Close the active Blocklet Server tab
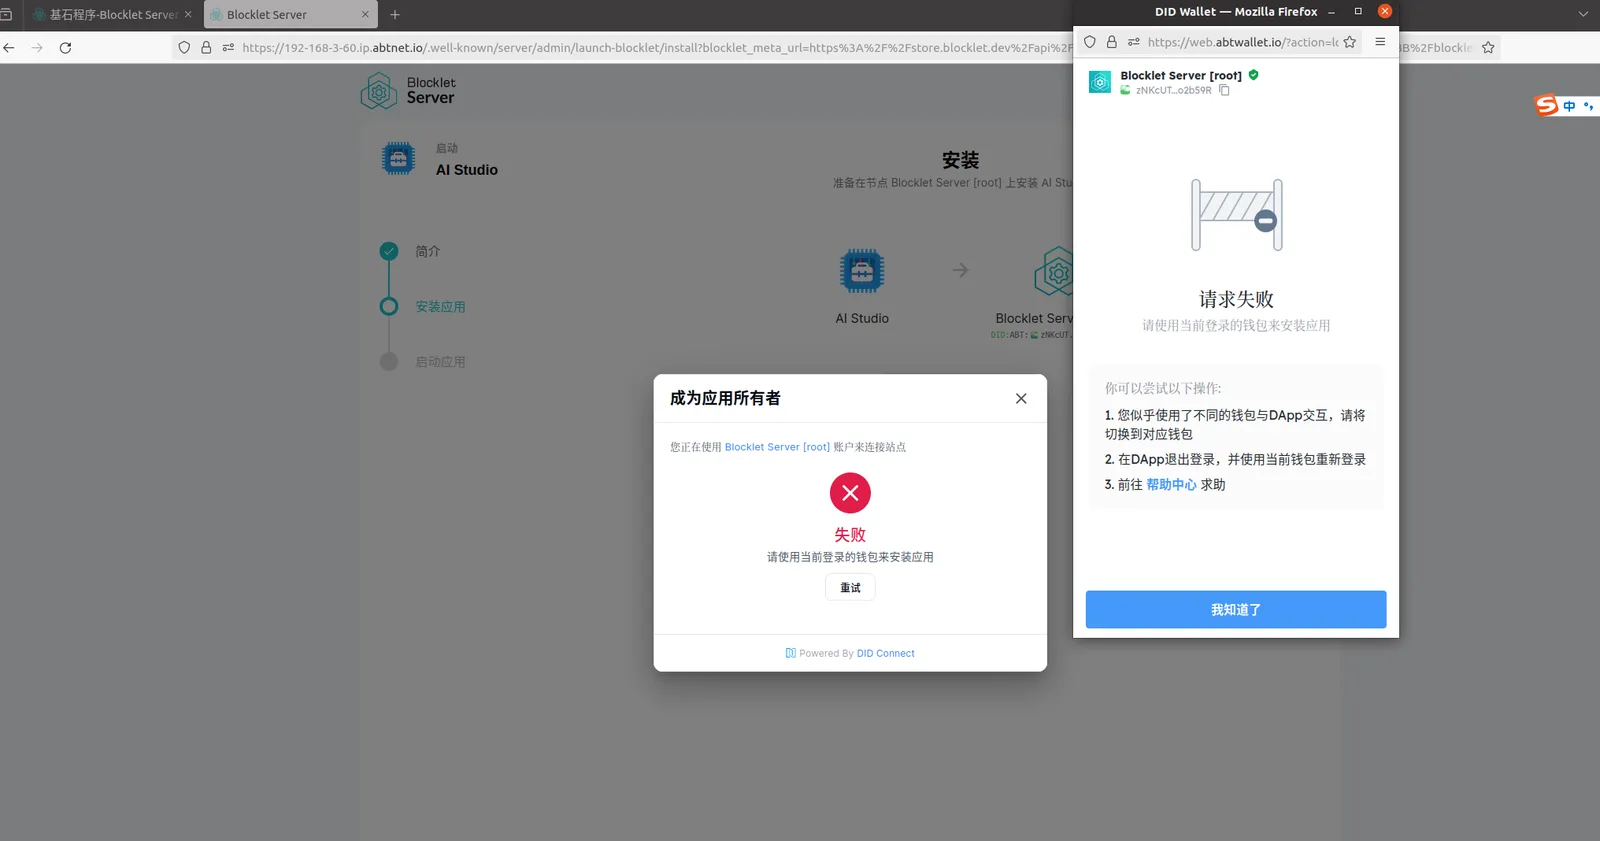Image resolution: width=1600 pixels, height=841 pixels. [x=365, y=15]
